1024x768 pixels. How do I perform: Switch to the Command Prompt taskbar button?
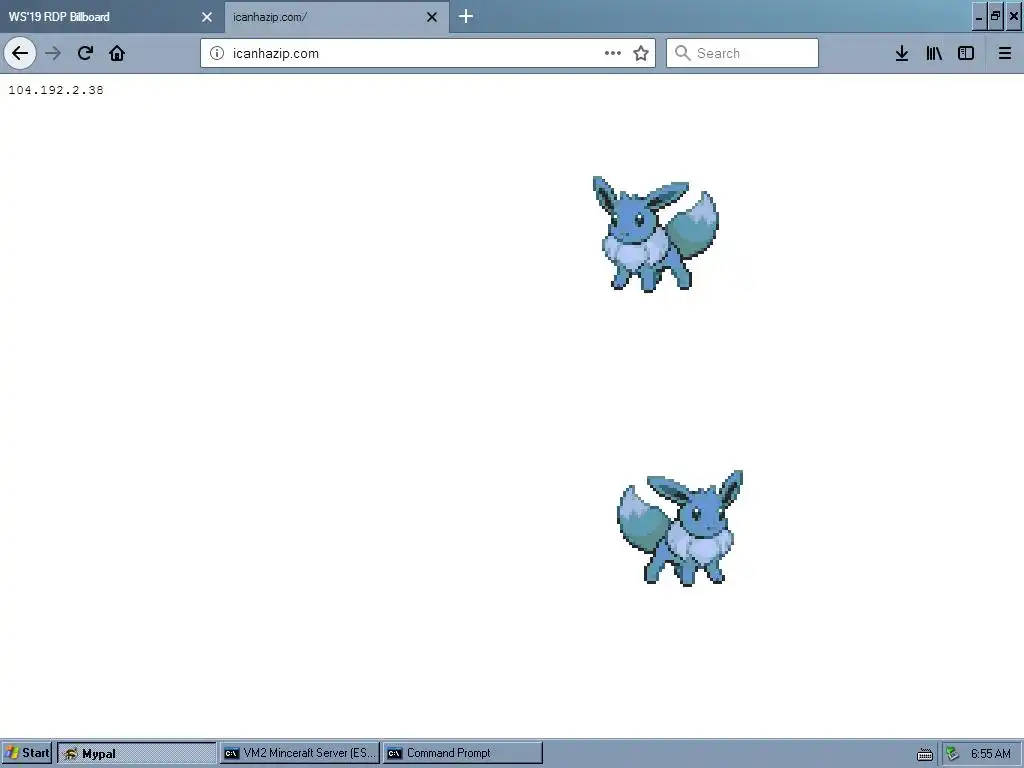(462, 753)
